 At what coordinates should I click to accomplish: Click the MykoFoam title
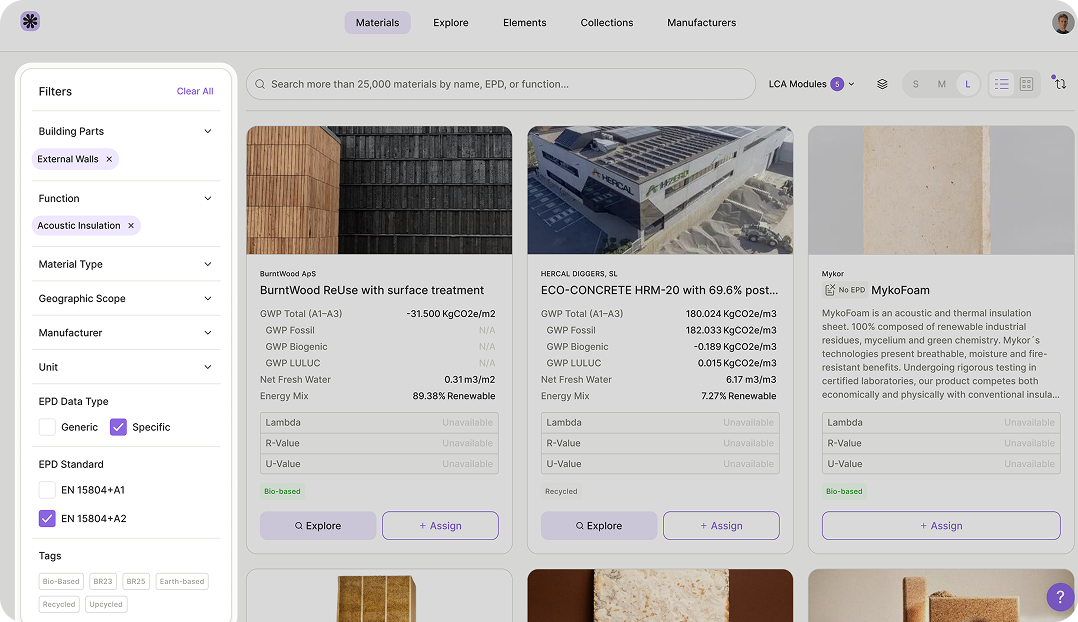click(900, 290)
